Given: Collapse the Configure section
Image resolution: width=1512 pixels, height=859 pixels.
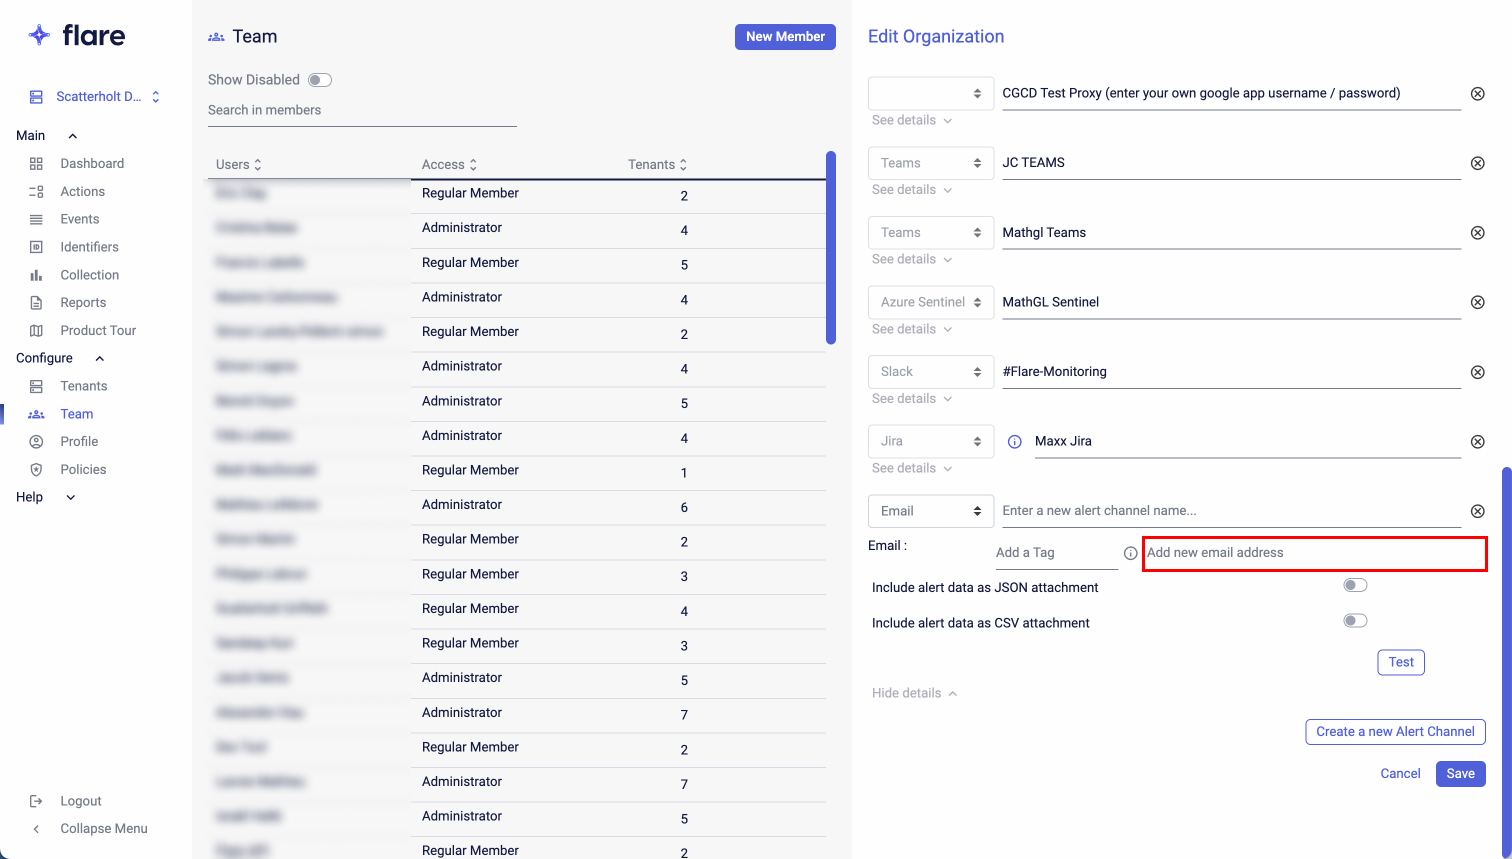Looking at the screenshot, I should 98,357.
